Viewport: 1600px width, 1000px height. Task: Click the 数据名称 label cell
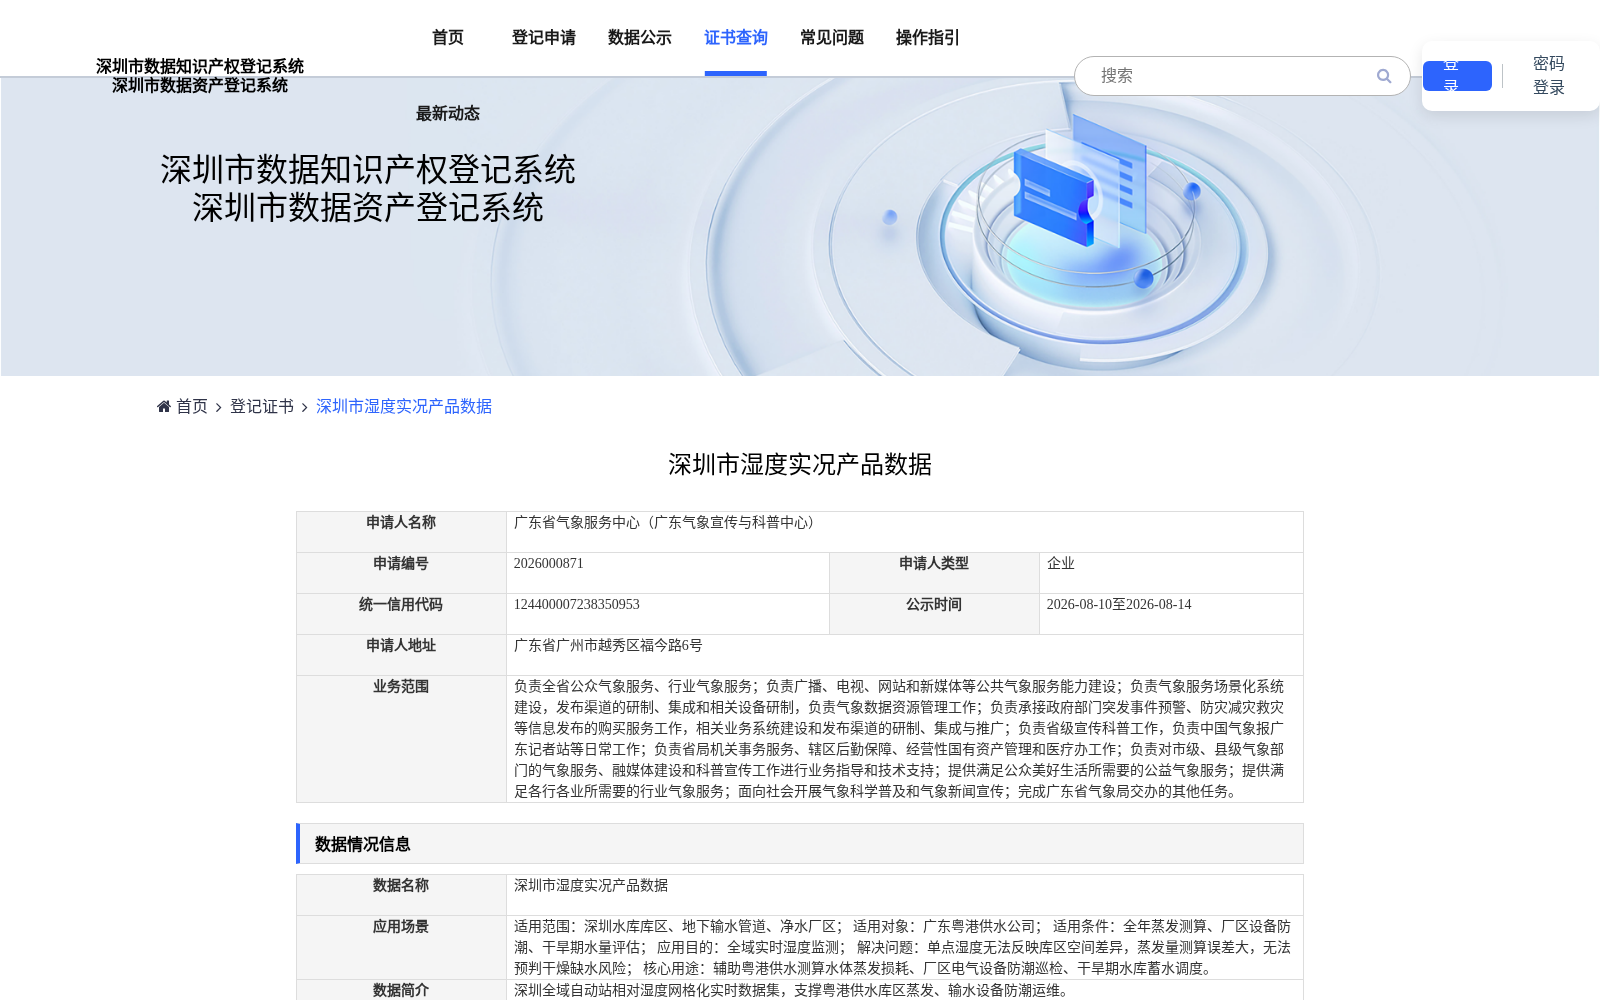pos(401,895)
